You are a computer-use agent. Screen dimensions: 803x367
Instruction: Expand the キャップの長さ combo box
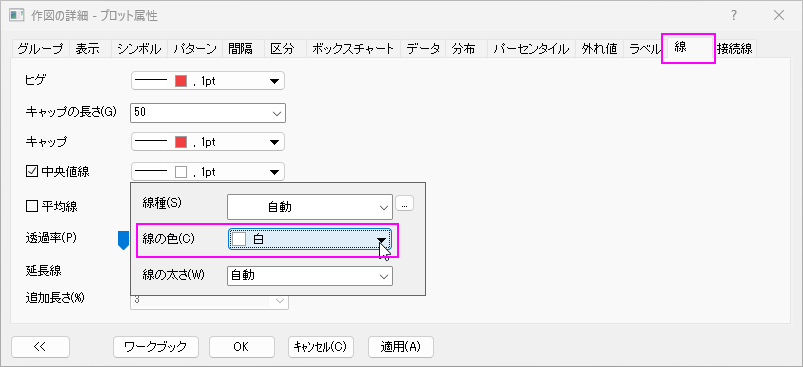pos(208,113)
